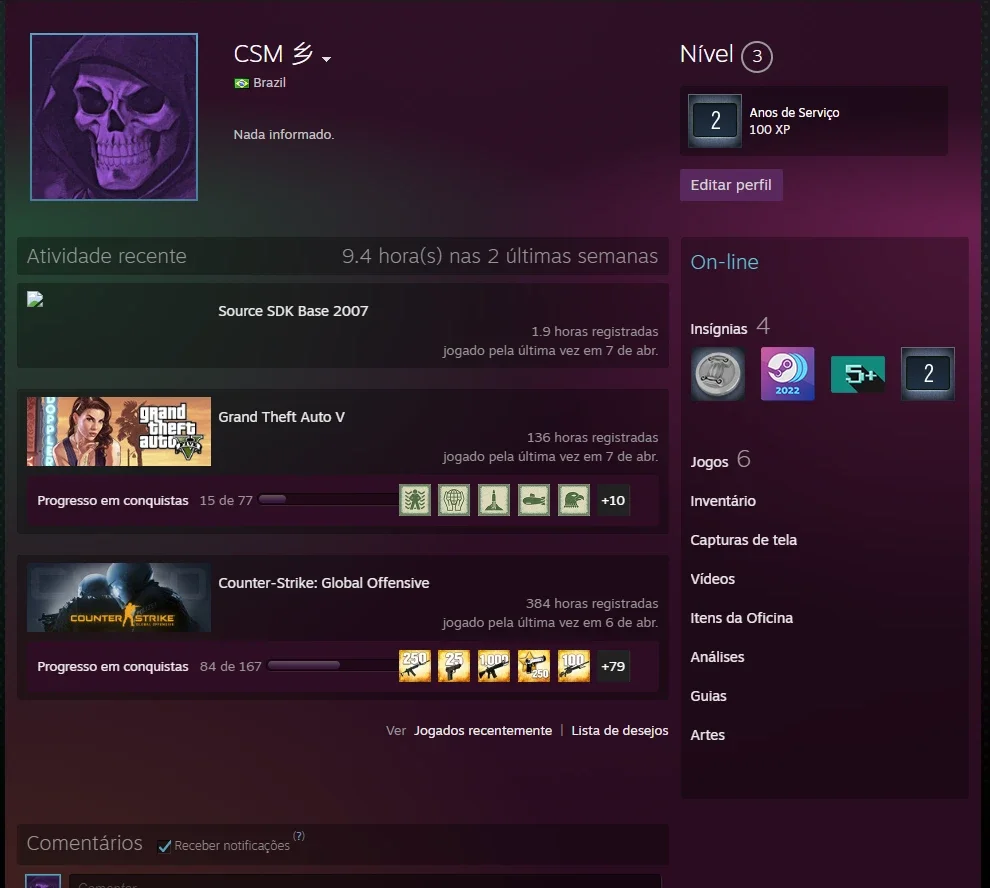Open CS:GO 100 sniper achievement icon
Screen dimensions: 990x888
coord(574,666)
